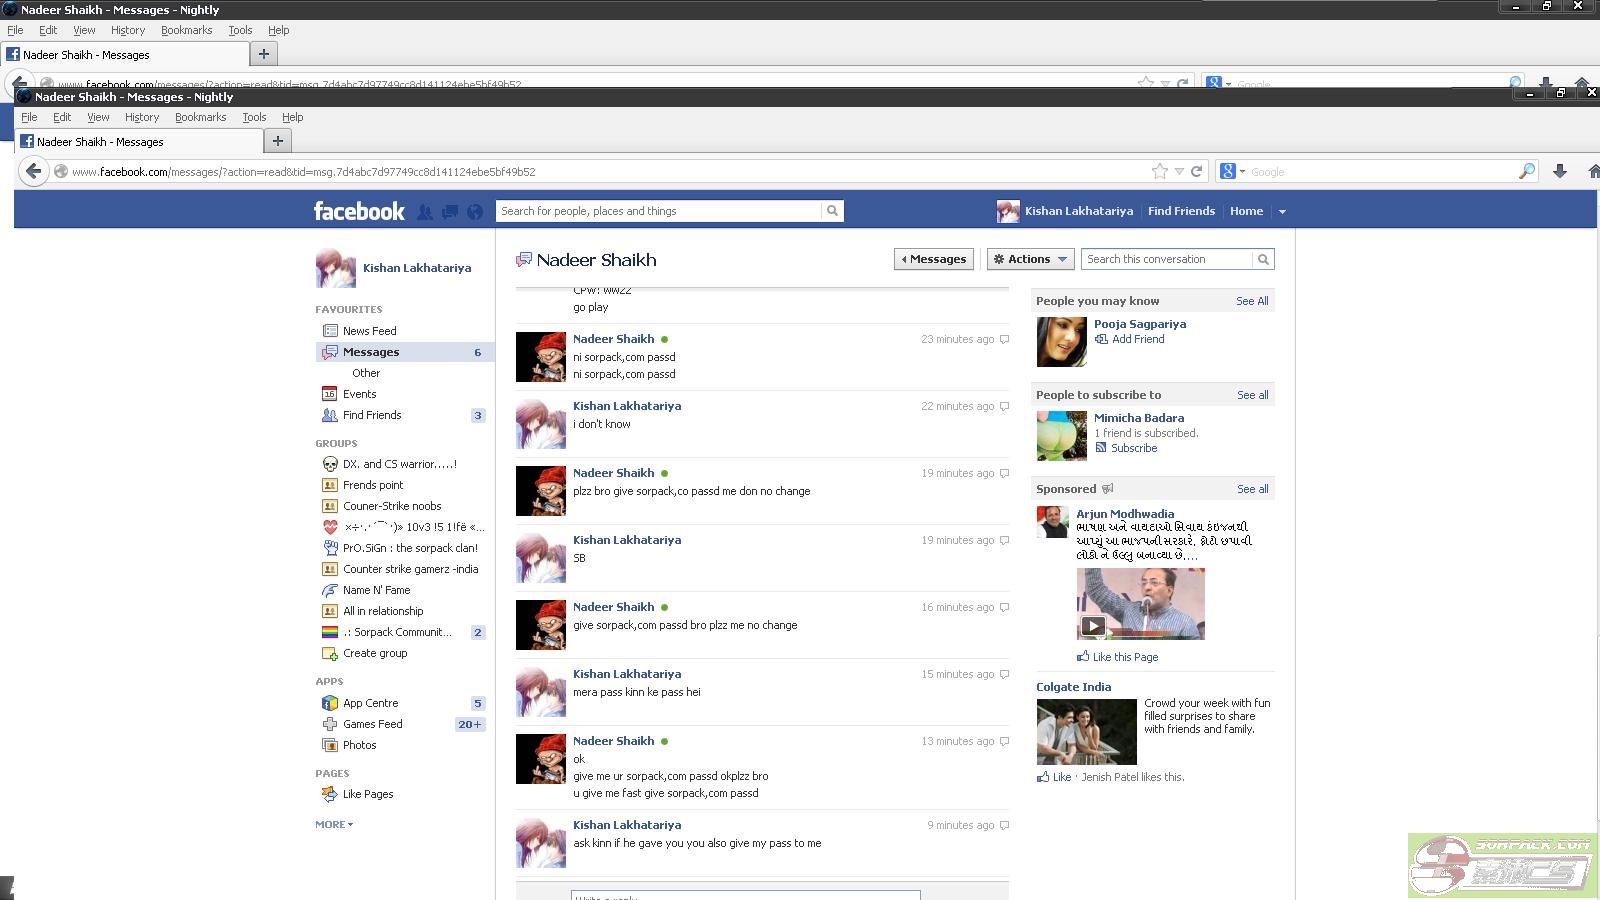Click Add Friend for Pooja Sagpariya
Screen dimensions: 1600x900
point(1138,339)
